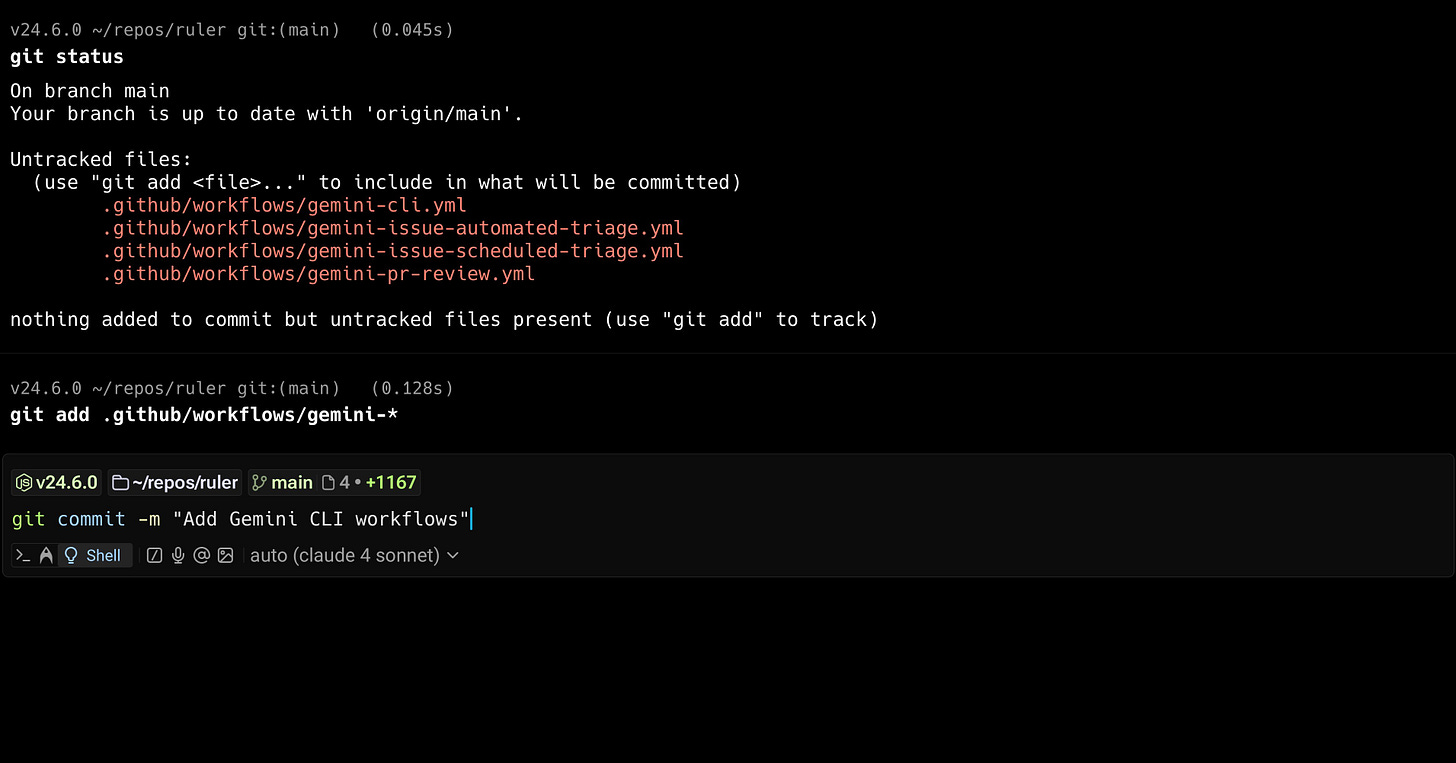Click the chevron next to the model selector
Viewport: 1456px width, 763px height.
point(452,555)
